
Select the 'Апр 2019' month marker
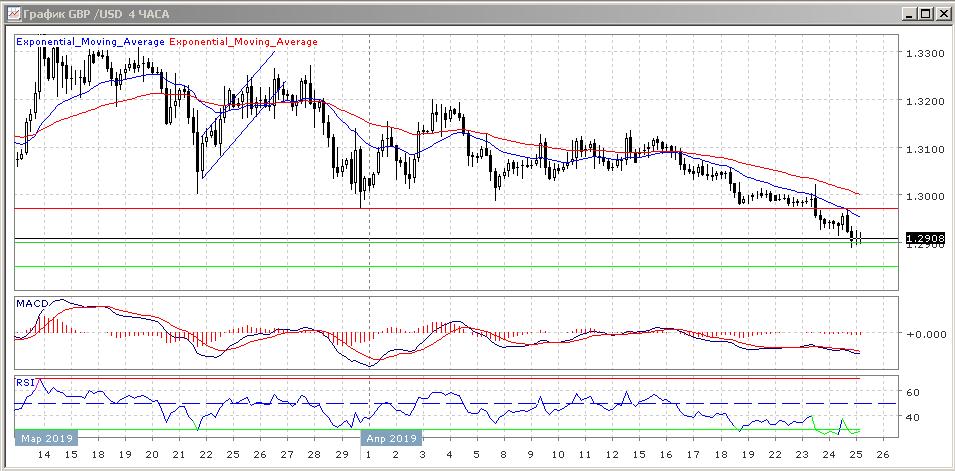390,438
